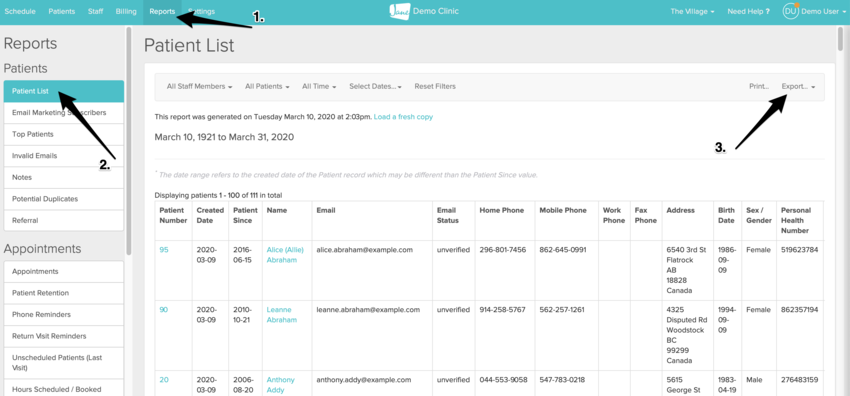This screenshot has width=850, height=396.
Task: Expand All Patients filter dropdown
Action: click(267, 86)
